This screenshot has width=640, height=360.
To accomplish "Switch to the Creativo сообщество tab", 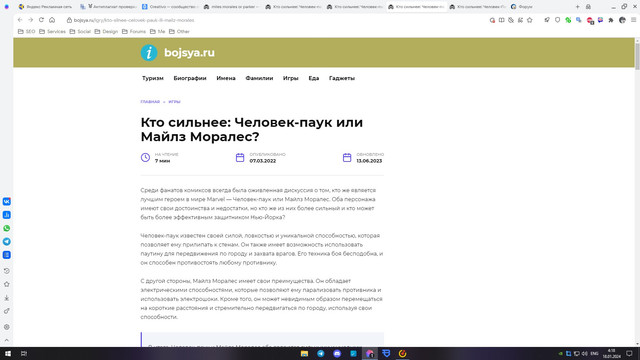I will pyautogui.click(x=170, y=7).
